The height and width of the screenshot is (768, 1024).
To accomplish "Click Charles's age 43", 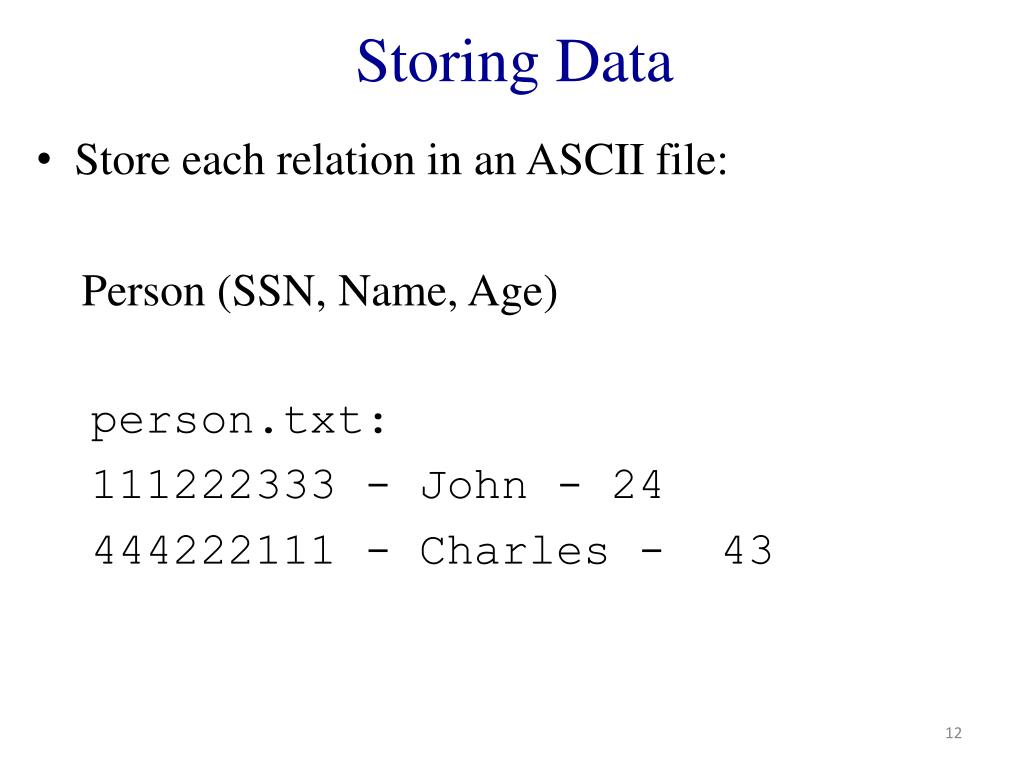I will pos(748,551).
